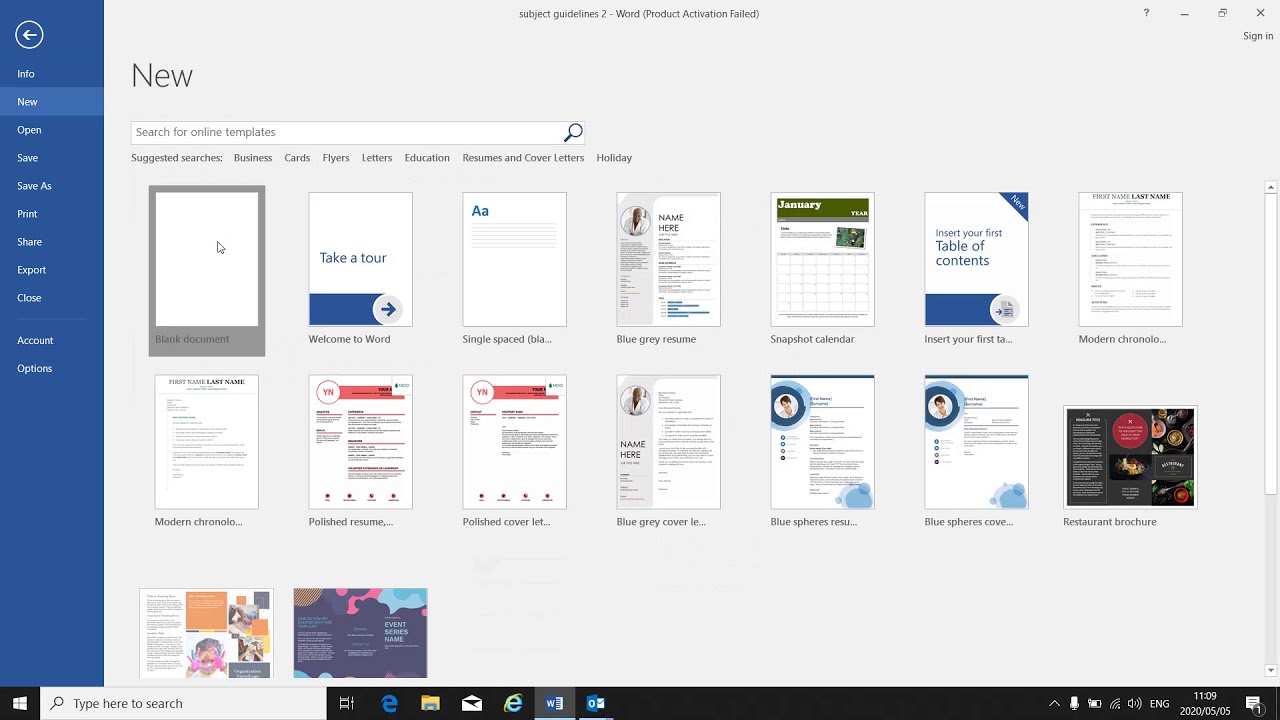The height and width of the screenshot is (720, 1280).
Task: Open Outlook from the taskbar
Action: click(x=595, y=703)
